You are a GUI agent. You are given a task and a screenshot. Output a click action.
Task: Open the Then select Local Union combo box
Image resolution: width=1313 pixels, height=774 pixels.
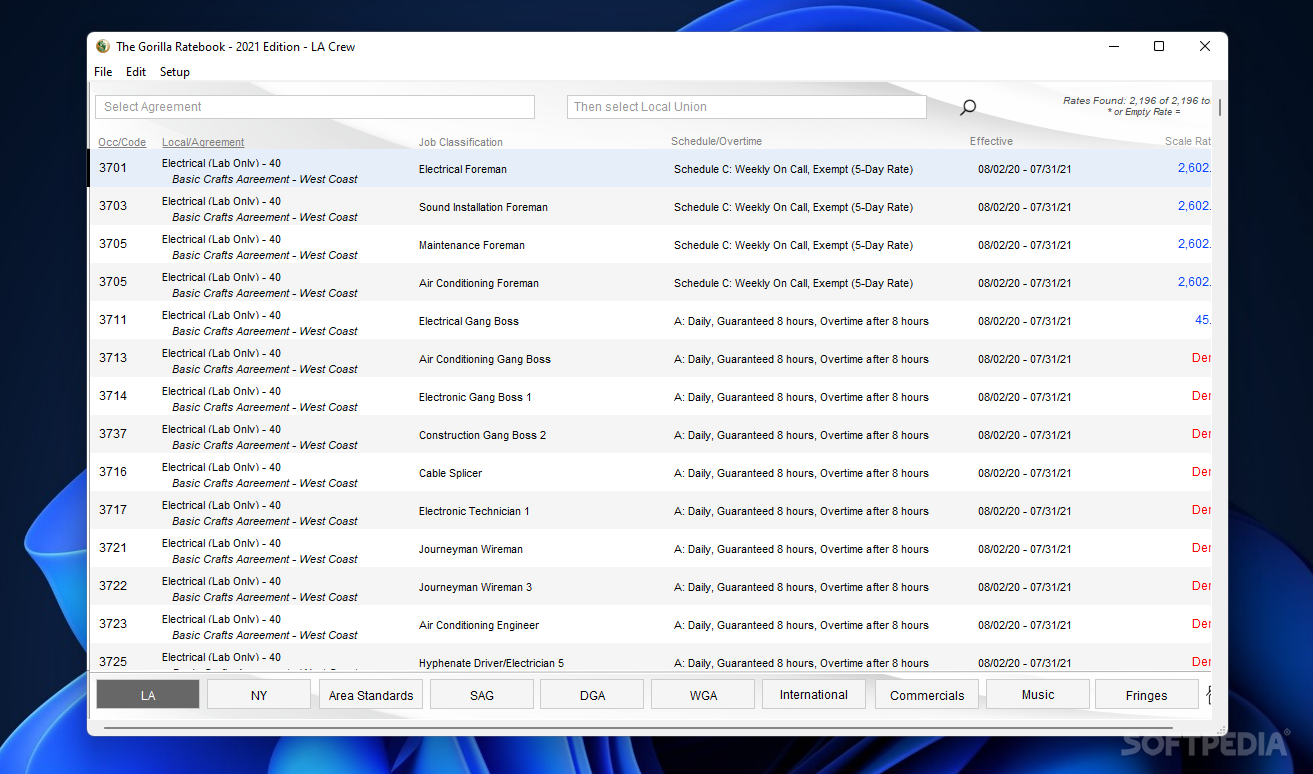click(x=747, y=107)
